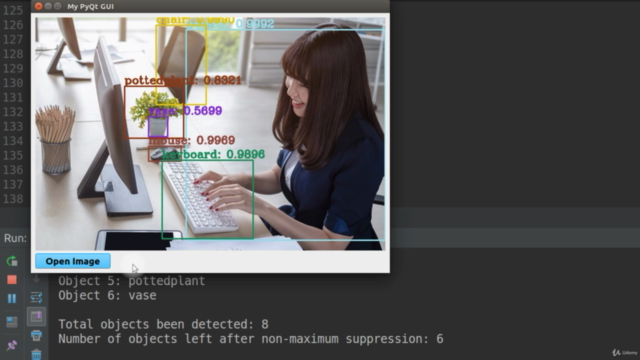Viewport: 640px width, 360px height.
Task: Click line number 134 in the editor gutter
Action: coord(13,141)
